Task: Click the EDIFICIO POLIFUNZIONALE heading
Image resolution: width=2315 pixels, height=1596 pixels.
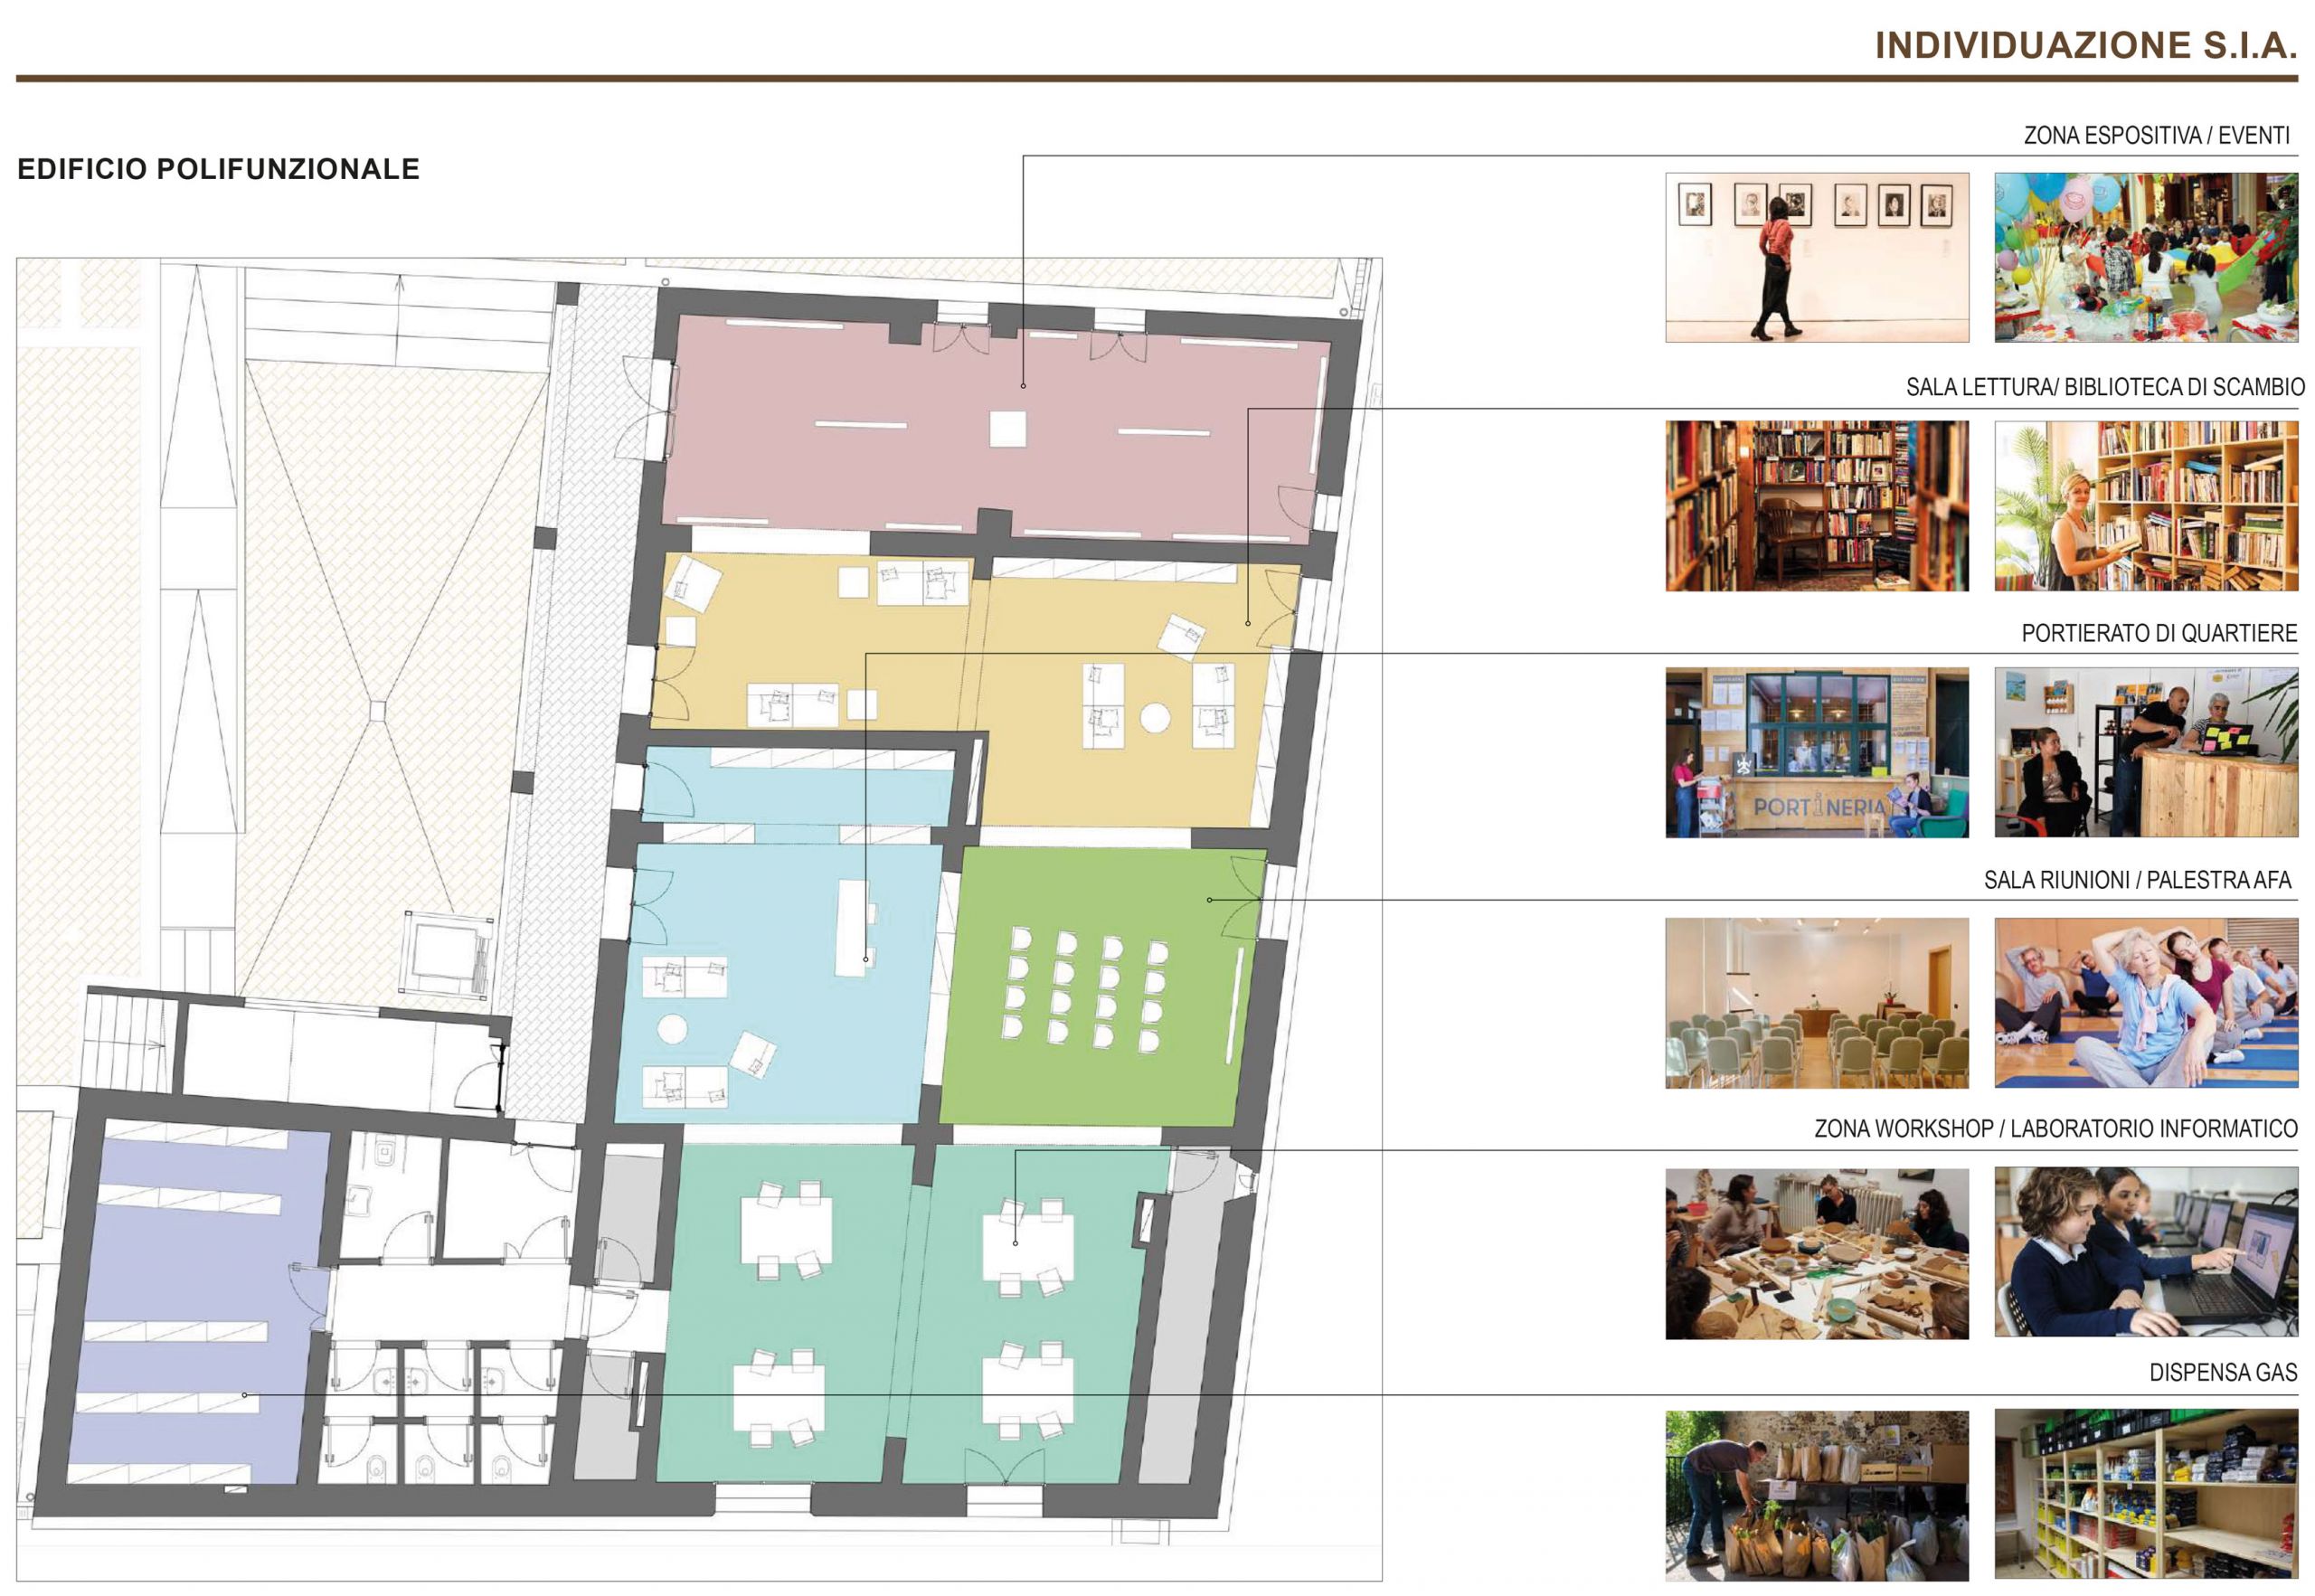Action: click(218, 169)
